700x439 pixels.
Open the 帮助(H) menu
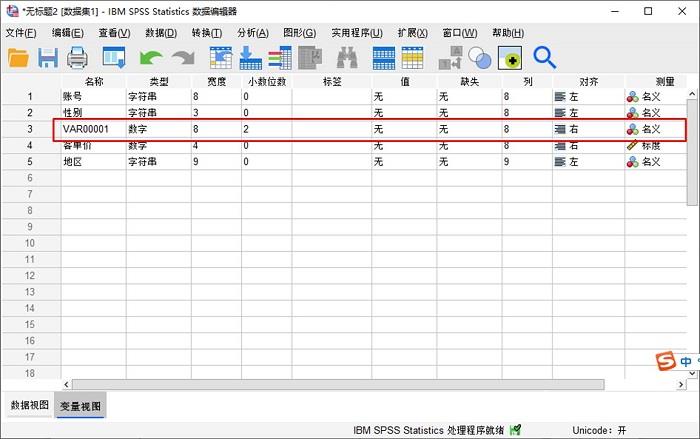click(508, 33)
